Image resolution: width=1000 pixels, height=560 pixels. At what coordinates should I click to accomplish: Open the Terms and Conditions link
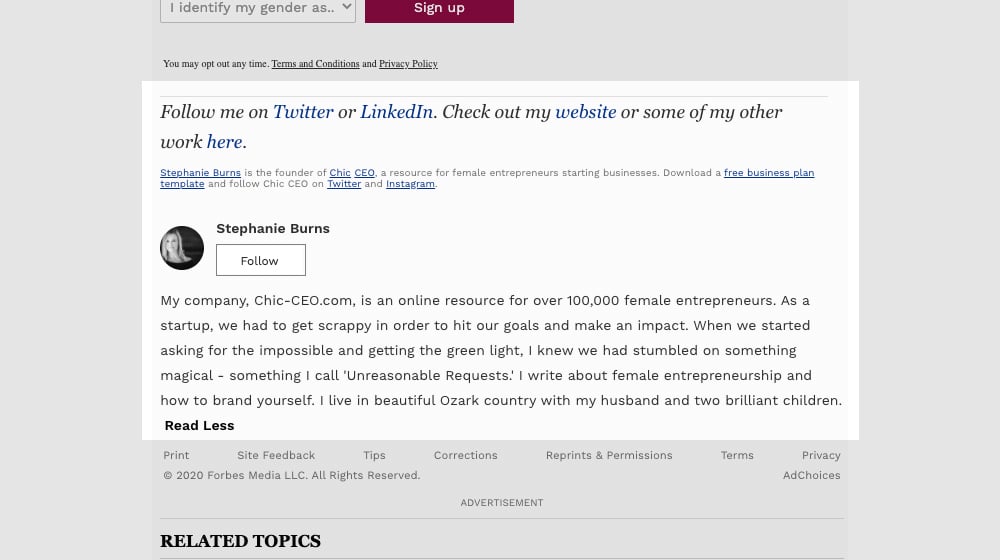point(316,64)
